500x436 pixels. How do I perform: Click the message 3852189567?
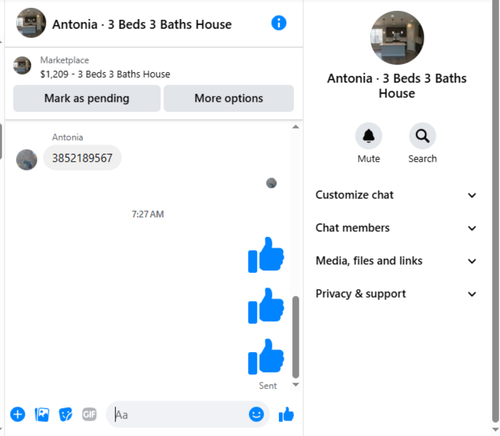click(x=82, y=158)
